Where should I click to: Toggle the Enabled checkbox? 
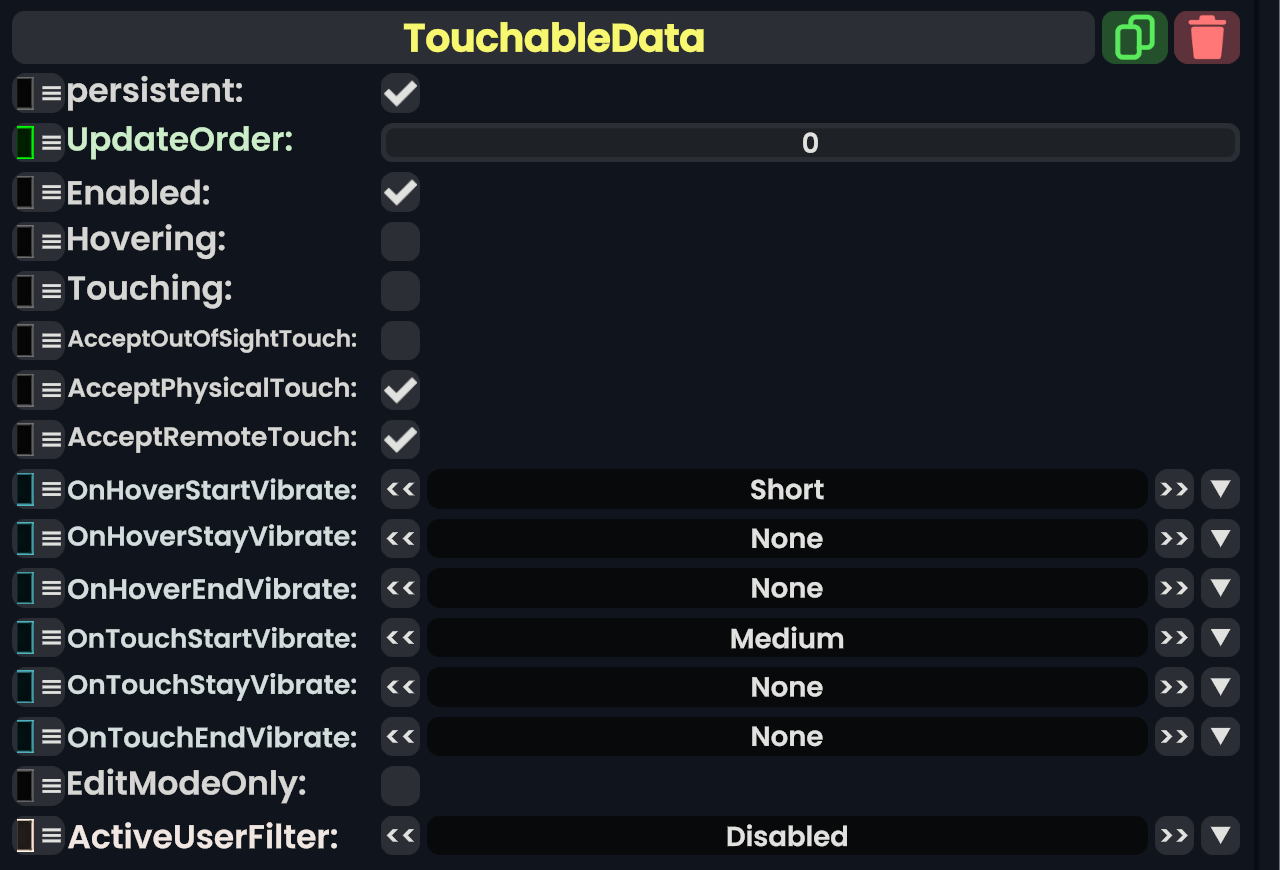tap(400, 192)
